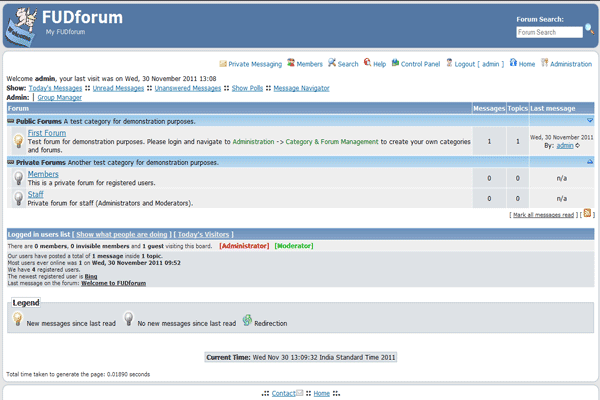The image size is (600, 400).
Task: Click the envelope icon next to Contact
Action: 300,393
